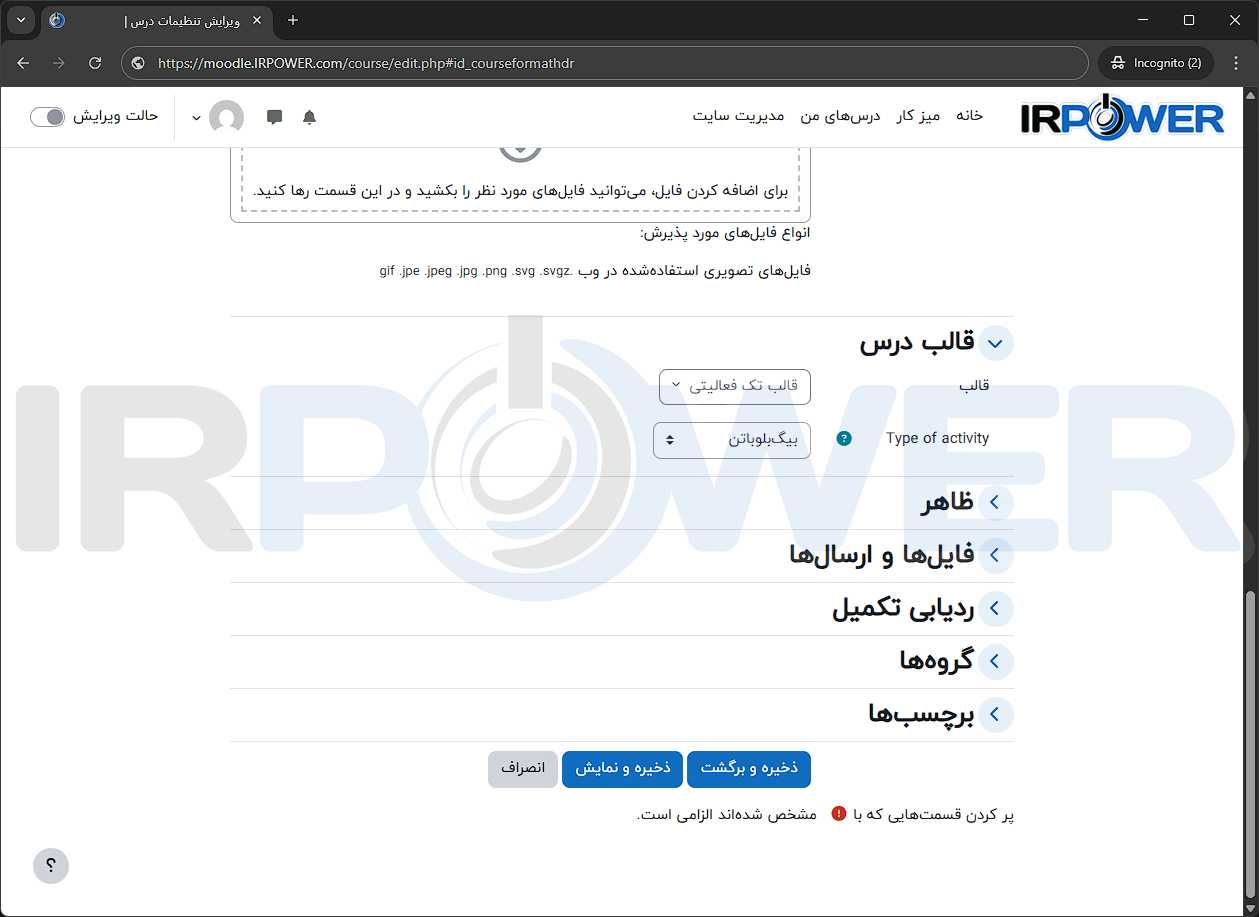
Task: Open the floating help button at bottom left
Action: [x=50, y=865]
